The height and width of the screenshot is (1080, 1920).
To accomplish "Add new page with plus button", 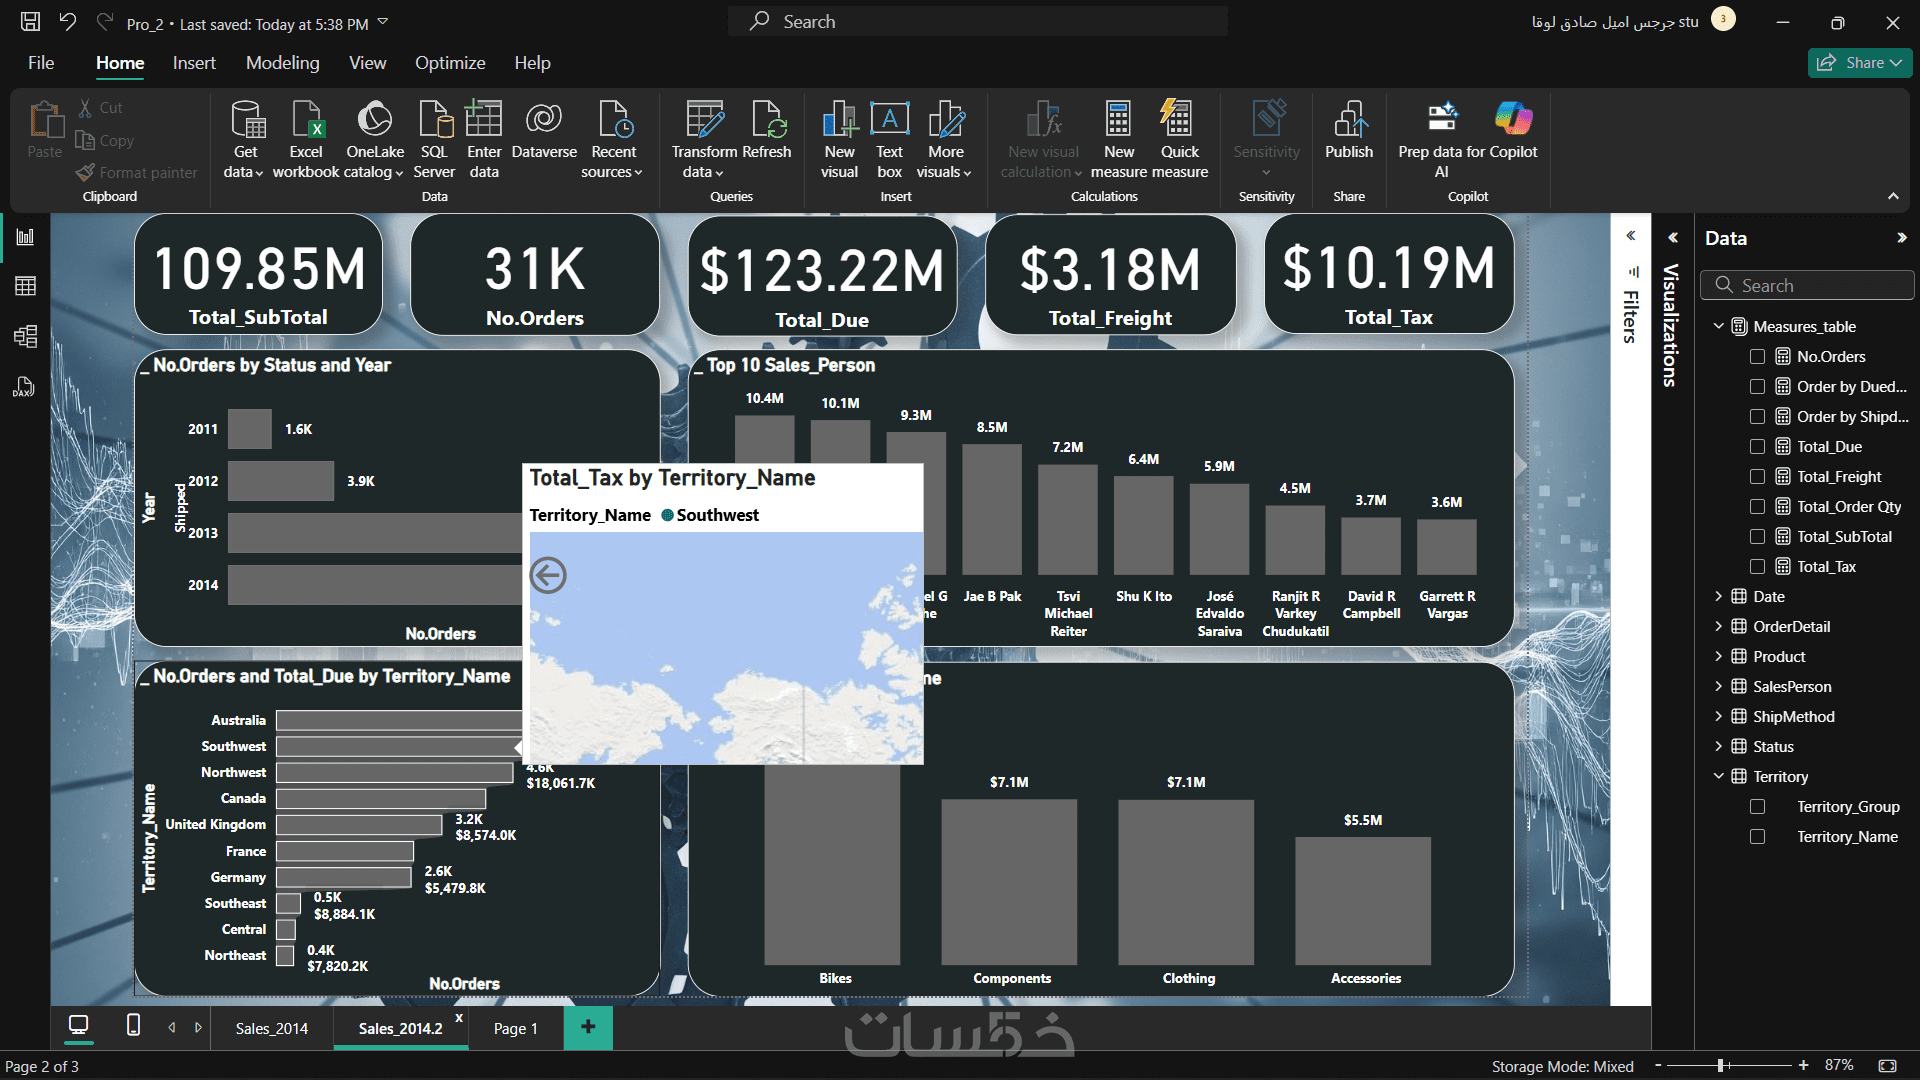I will [588, 1027].
